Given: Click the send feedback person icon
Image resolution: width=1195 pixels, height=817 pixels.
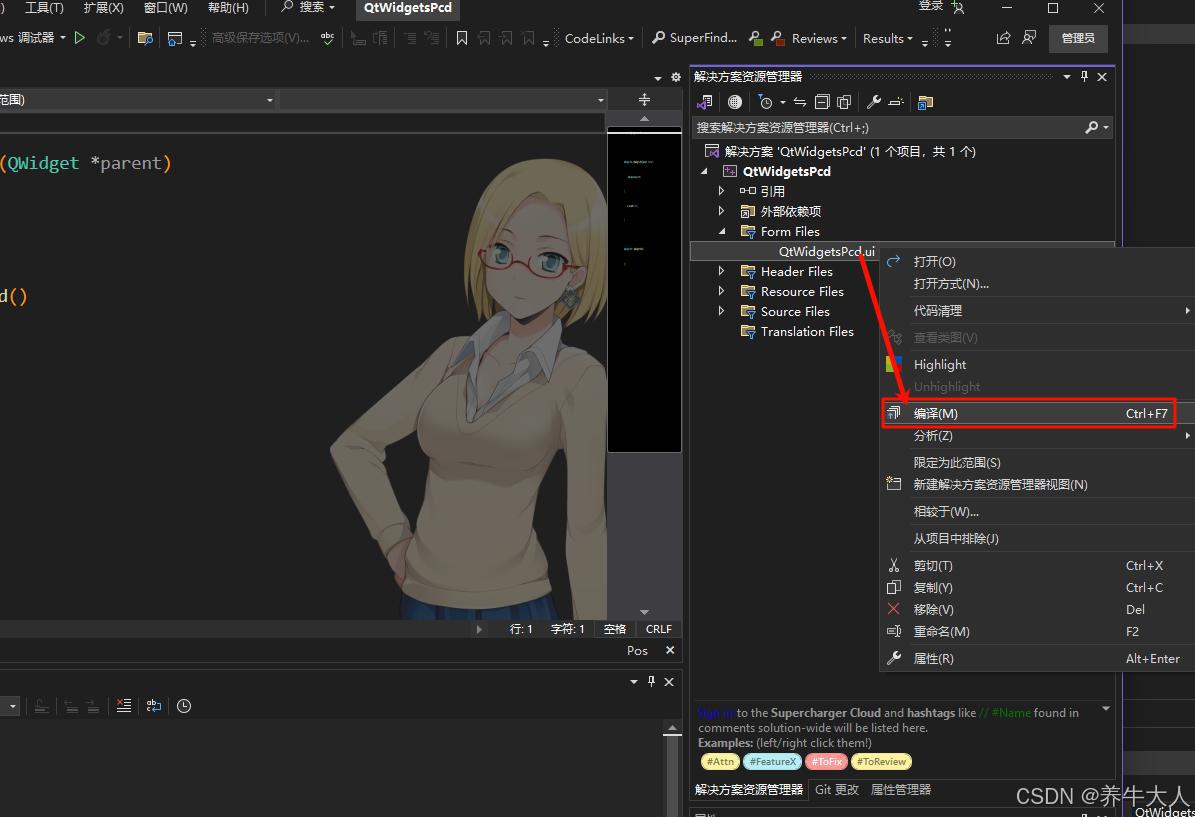Looking at the screenshot, I should point(1029,37).
